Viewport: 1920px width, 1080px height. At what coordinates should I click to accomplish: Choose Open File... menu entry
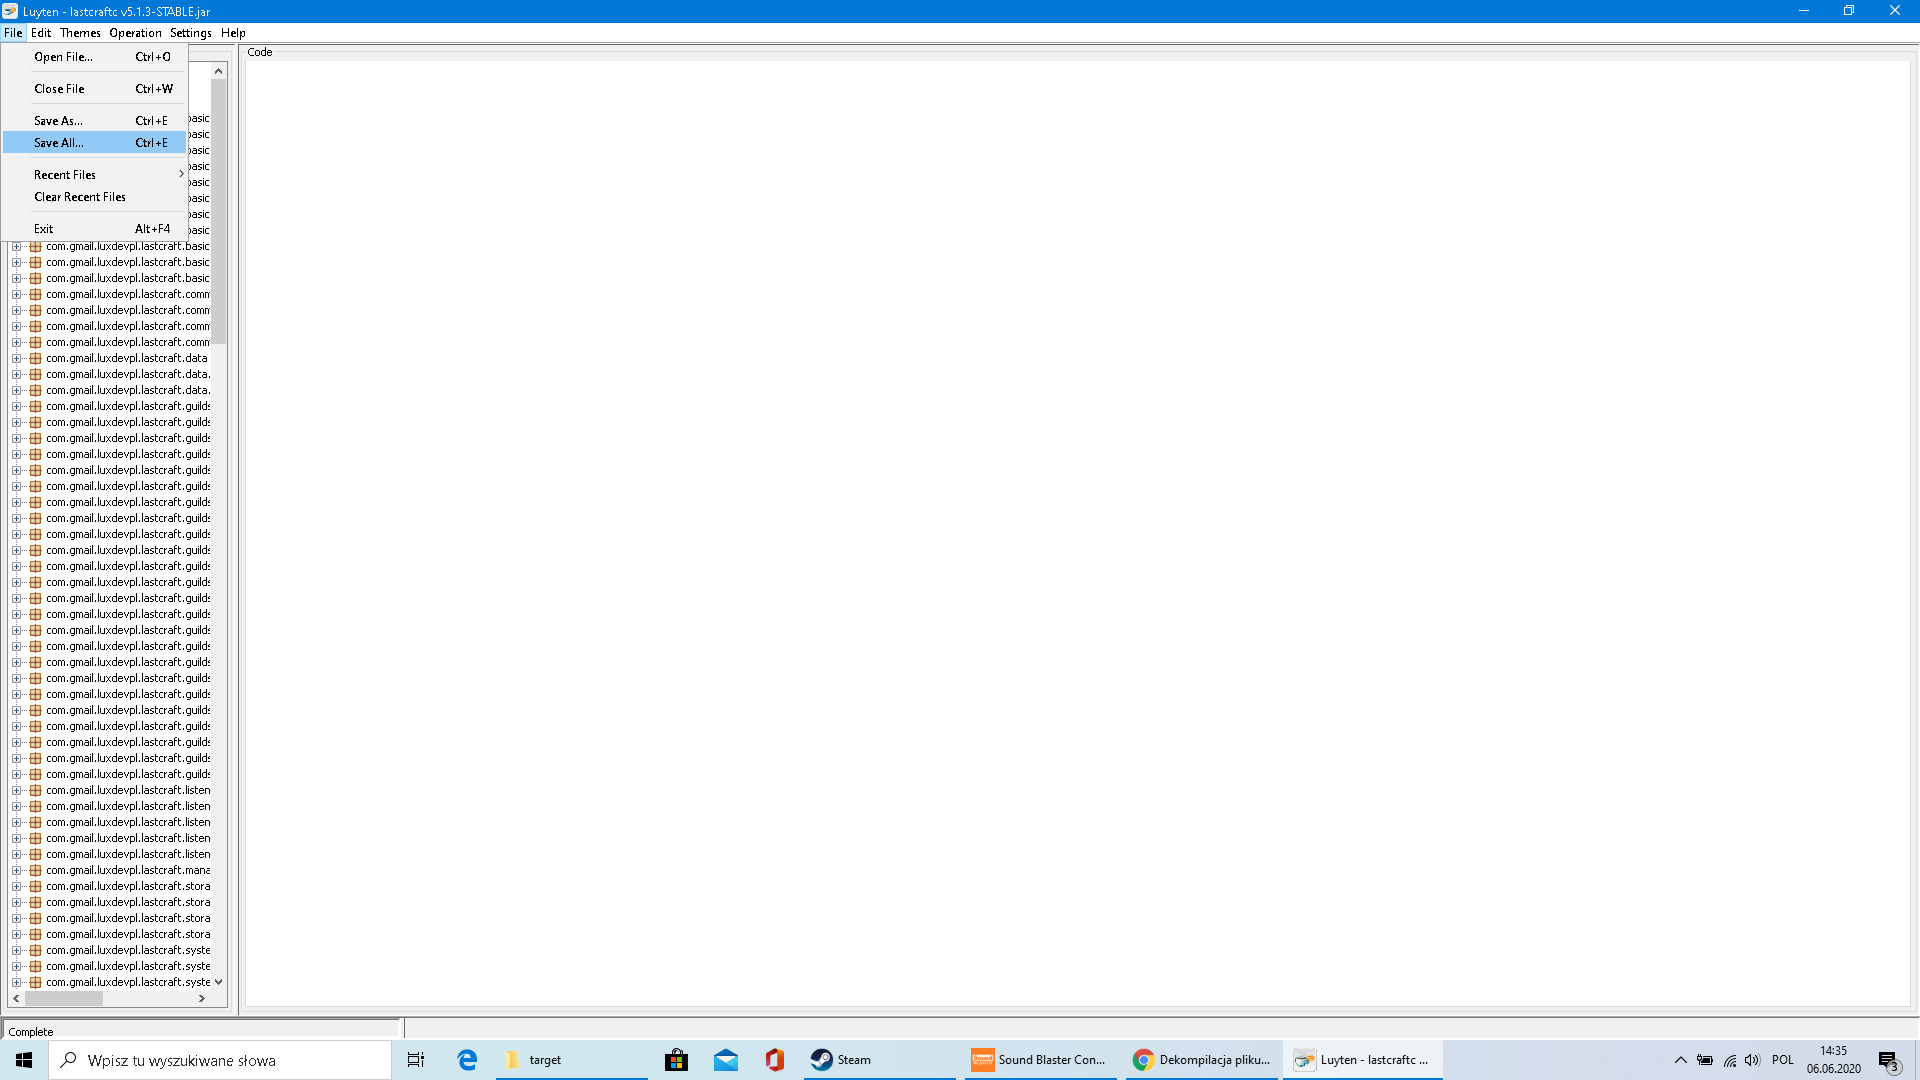click(63, 57)
